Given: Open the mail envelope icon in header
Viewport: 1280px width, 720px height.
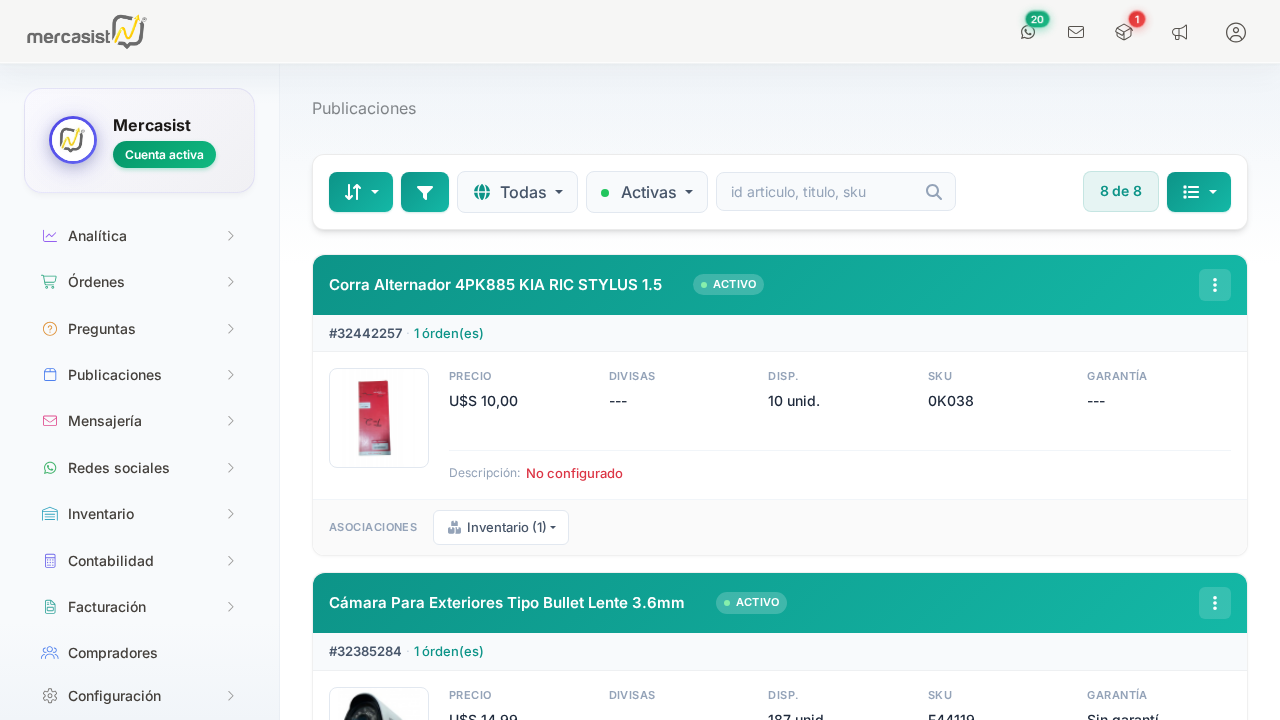Looking at the screenshot, I should (1076, 32).
